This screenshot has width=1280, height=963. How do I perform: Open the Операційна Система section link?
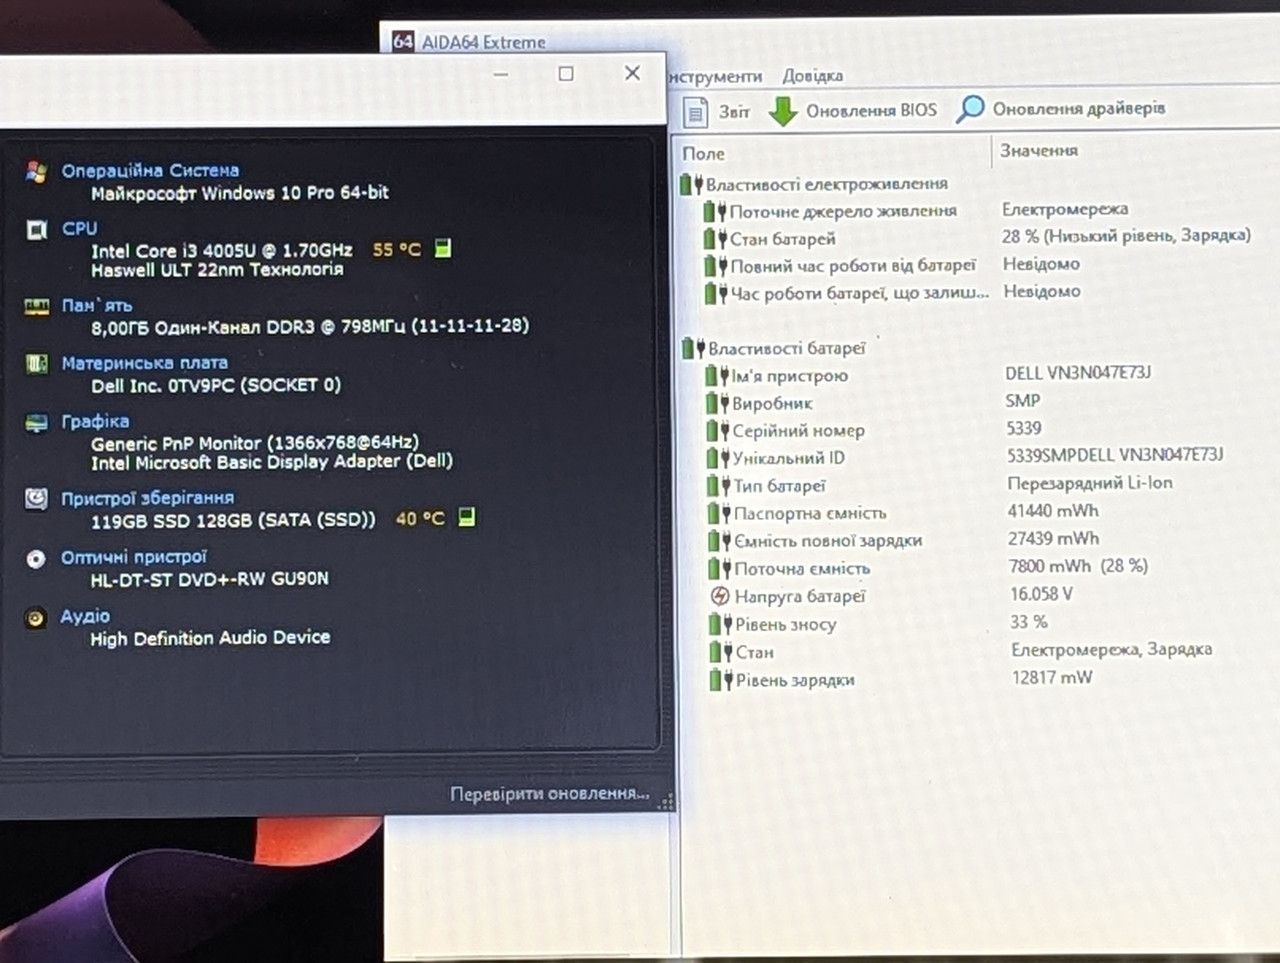point(150,171)
